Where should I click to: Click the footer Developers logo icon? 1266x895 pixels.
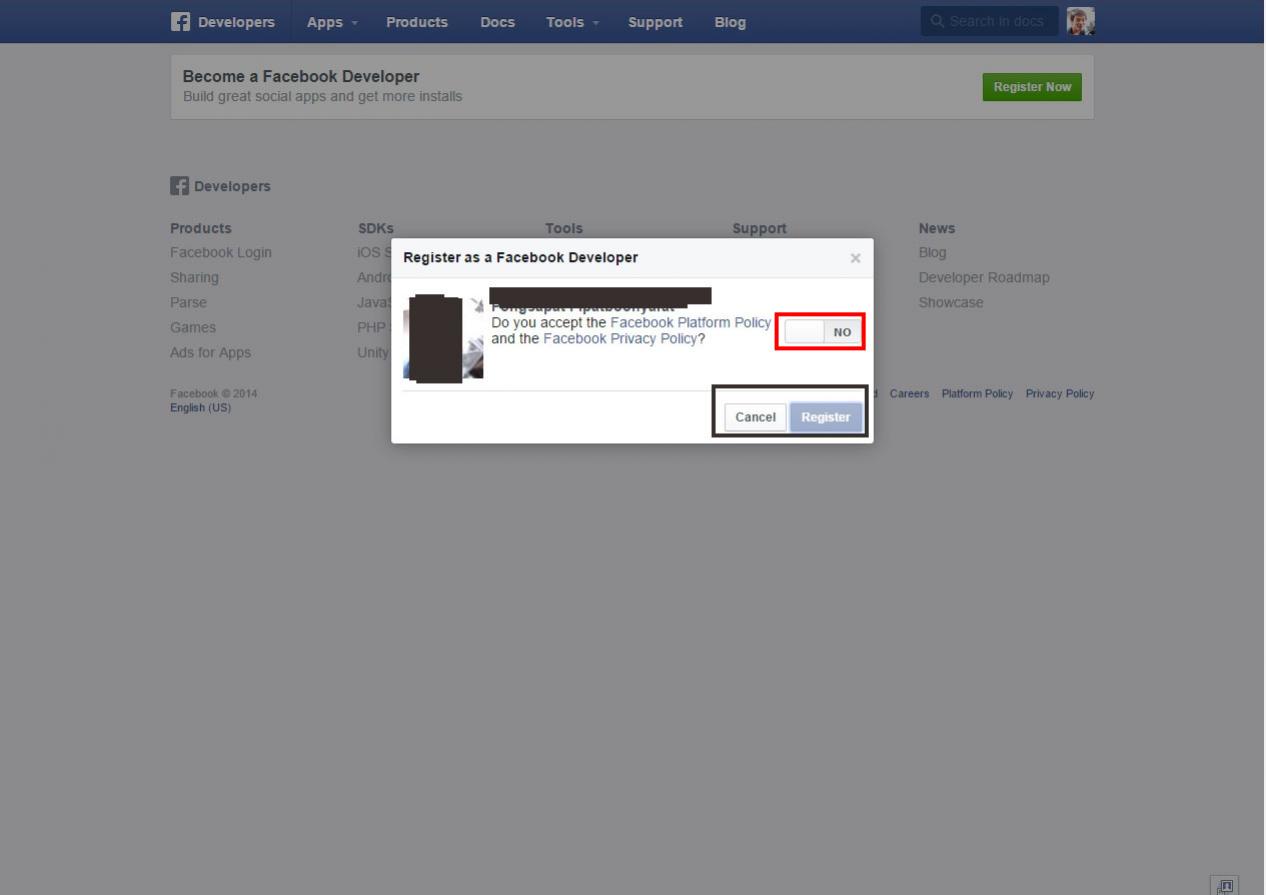click(x=179, y=186)
